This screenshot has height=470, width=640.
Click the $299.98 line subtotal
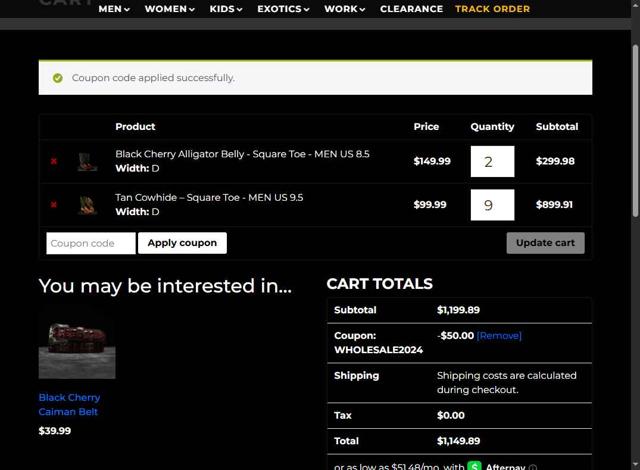555,161
